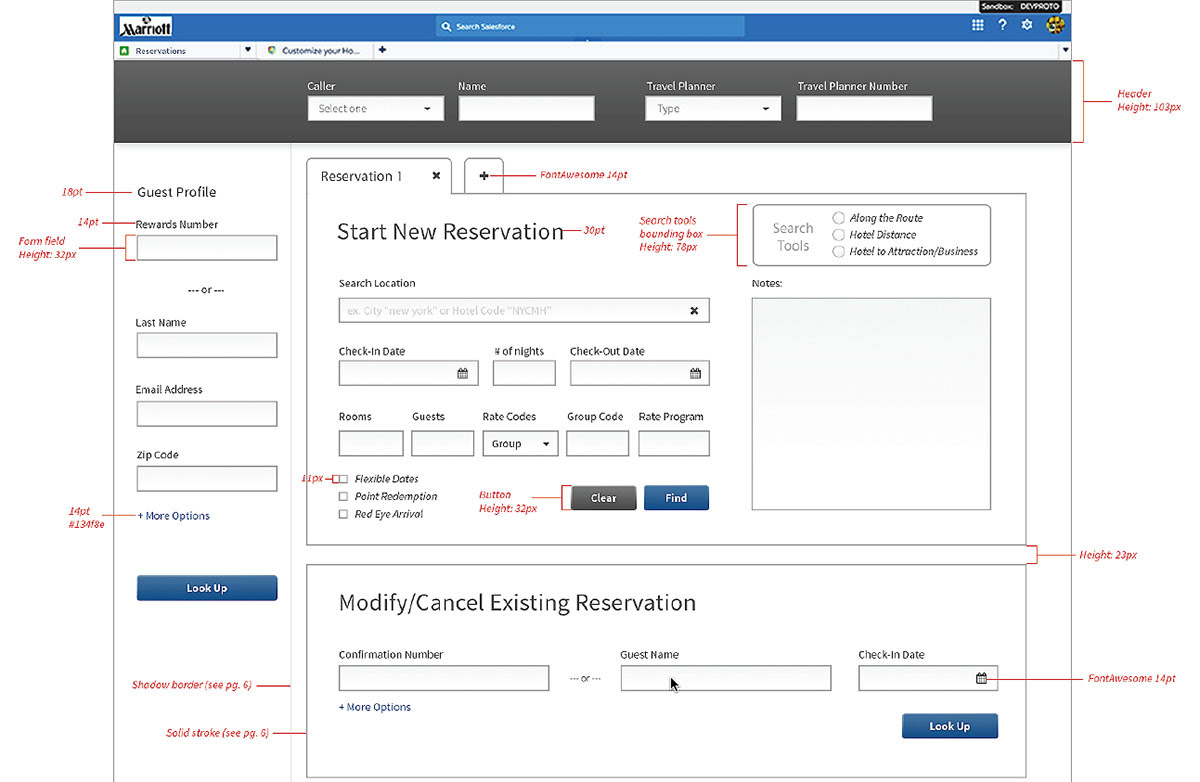Click the Search Salesforce box
The width and height of the screenshot is (1200, 782).
click(x=590, y=27)
